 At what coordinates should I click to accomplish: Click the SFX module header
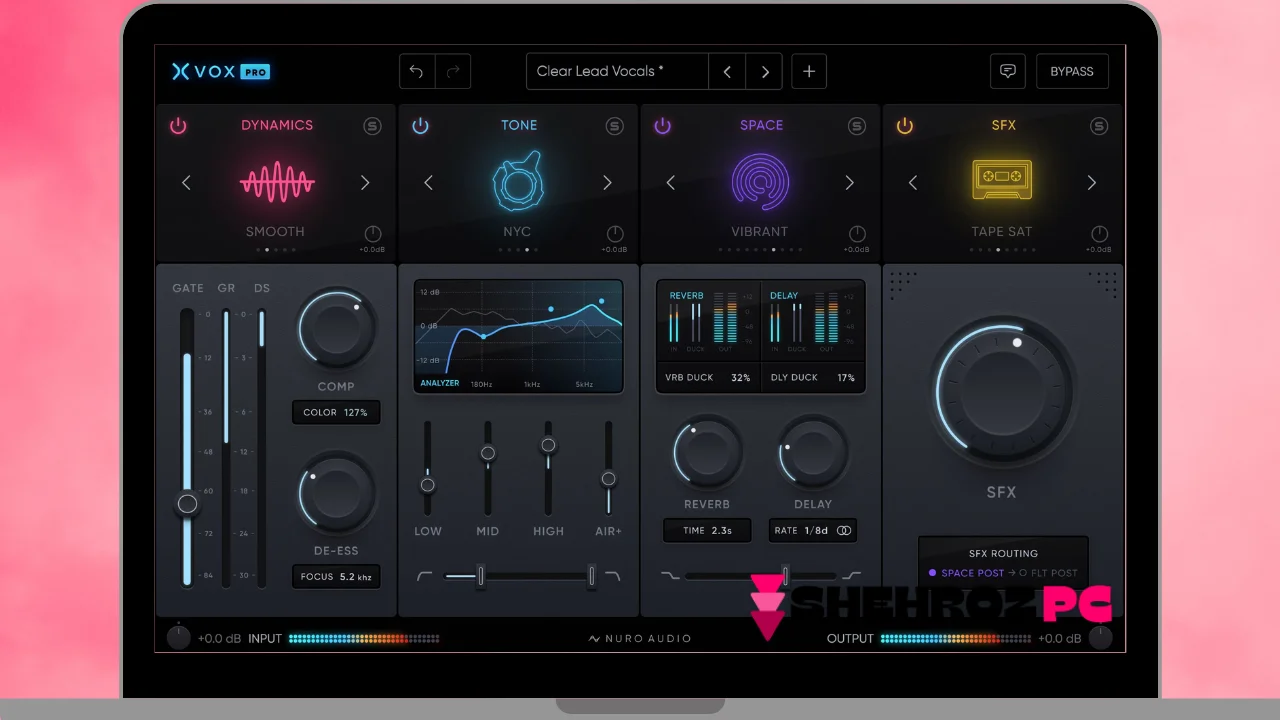(x=1003, y=125)
